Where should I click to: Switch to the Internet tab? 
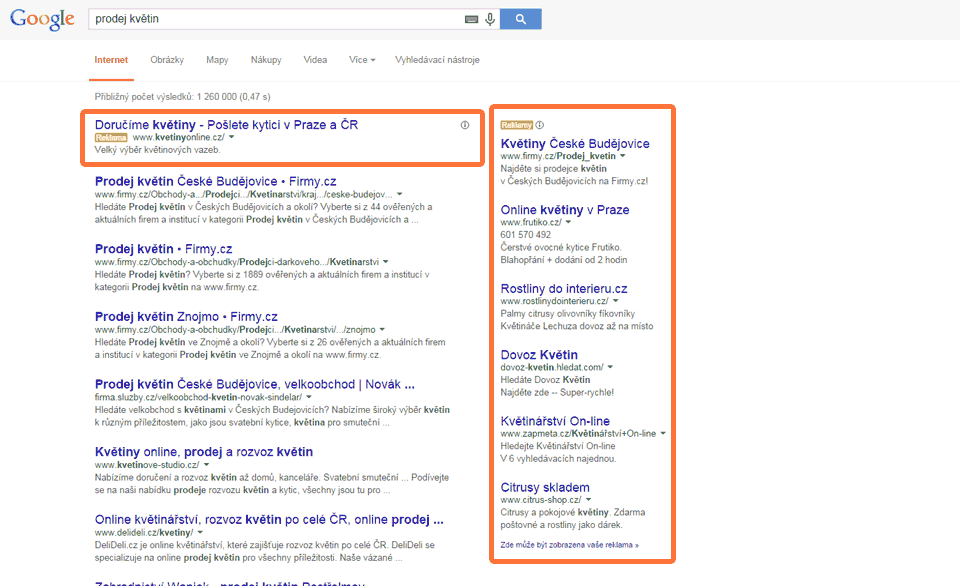[x=111, y=60]
